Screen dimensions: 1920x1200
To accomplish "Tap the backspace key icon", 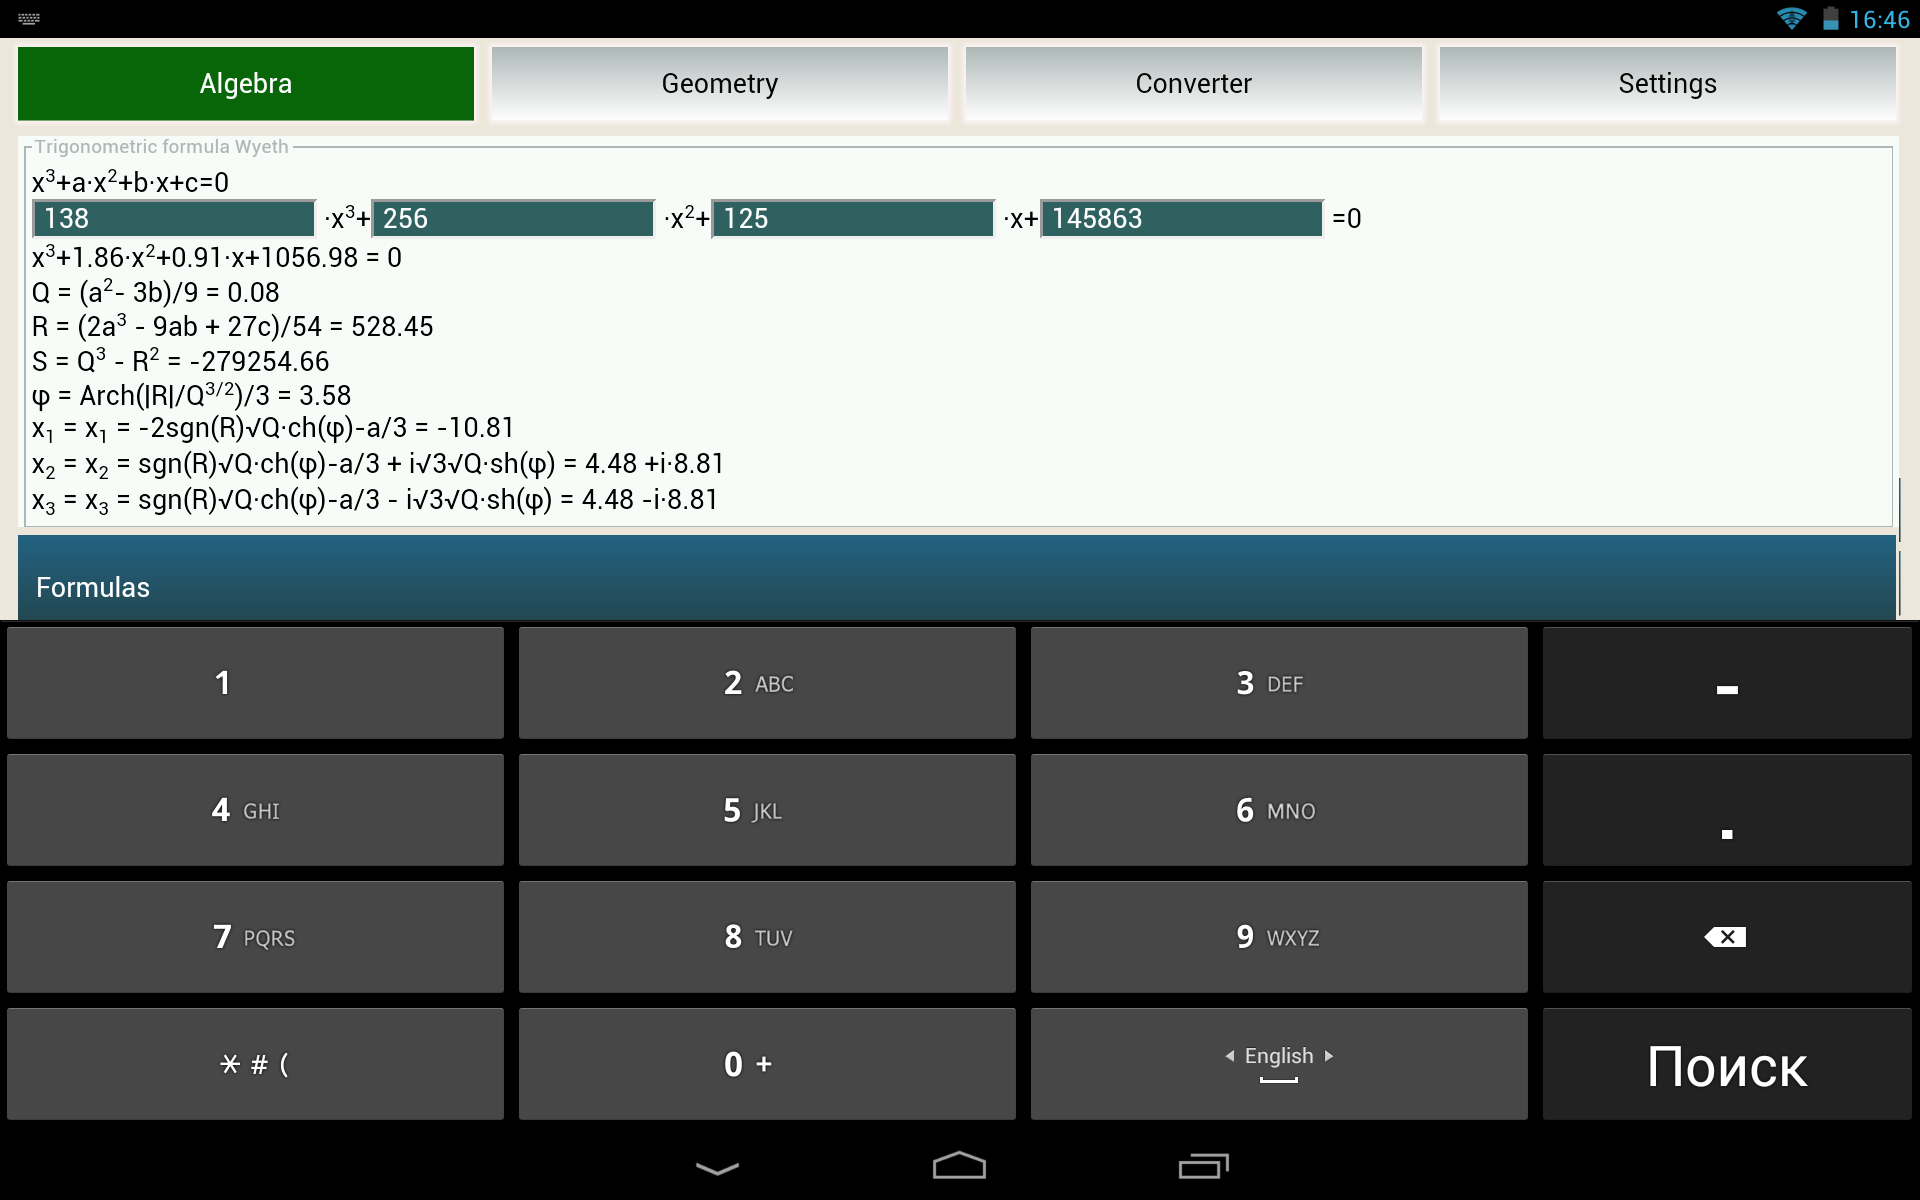I will [x=1726, y=937].
